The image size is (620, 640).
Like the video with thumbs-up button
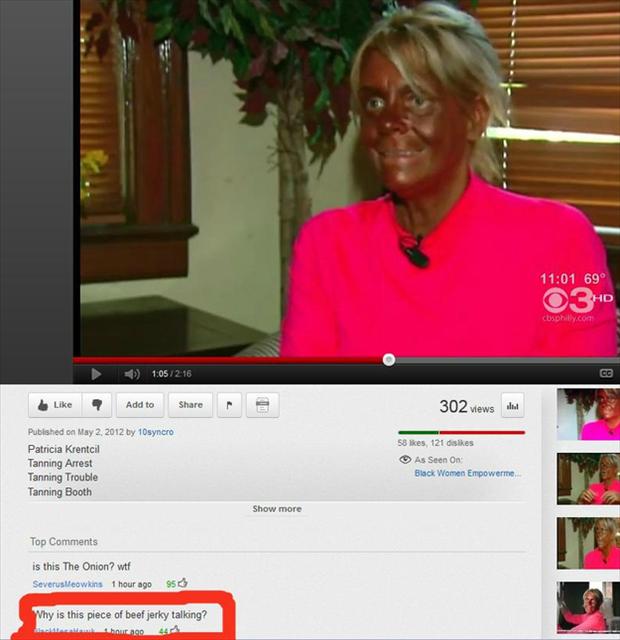click(x=55, y=405)
